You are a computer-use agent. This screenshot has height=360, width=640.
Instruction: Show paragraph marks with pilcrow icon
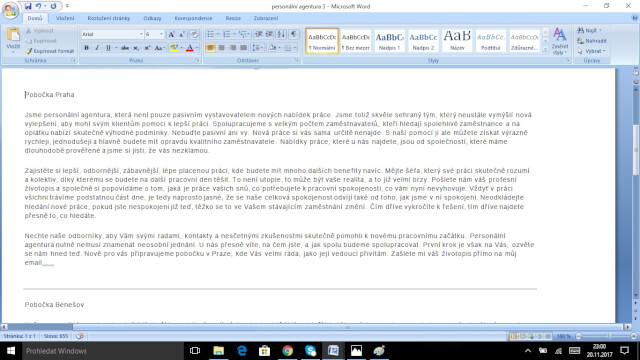pos(293,34)
